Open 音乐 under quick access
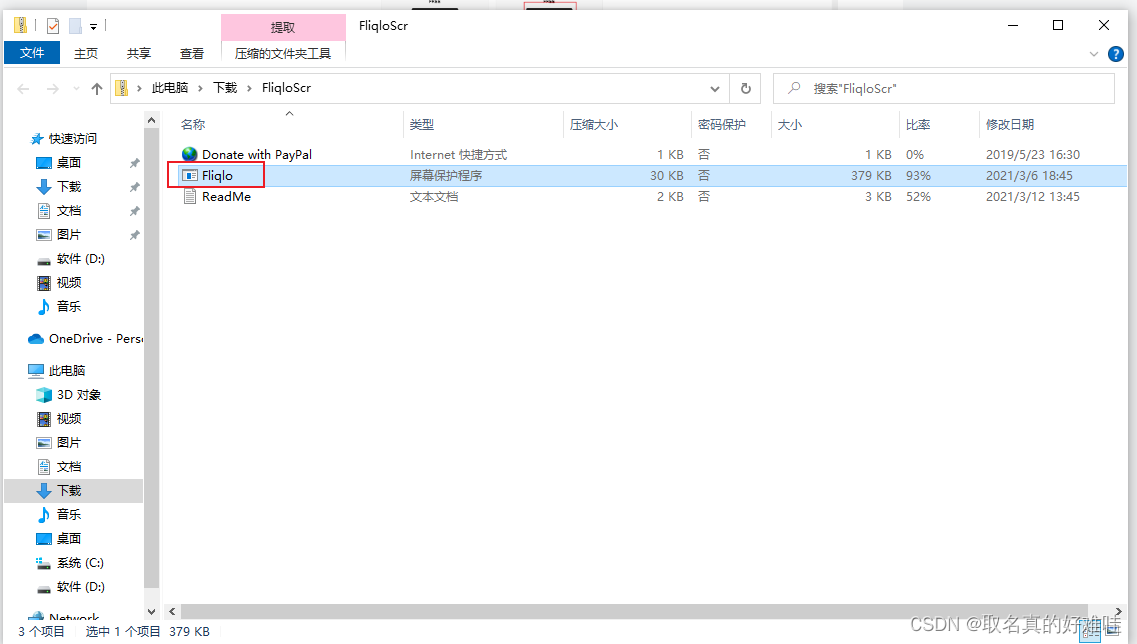Screen dimensions: 1137x644 click(69, 306)
